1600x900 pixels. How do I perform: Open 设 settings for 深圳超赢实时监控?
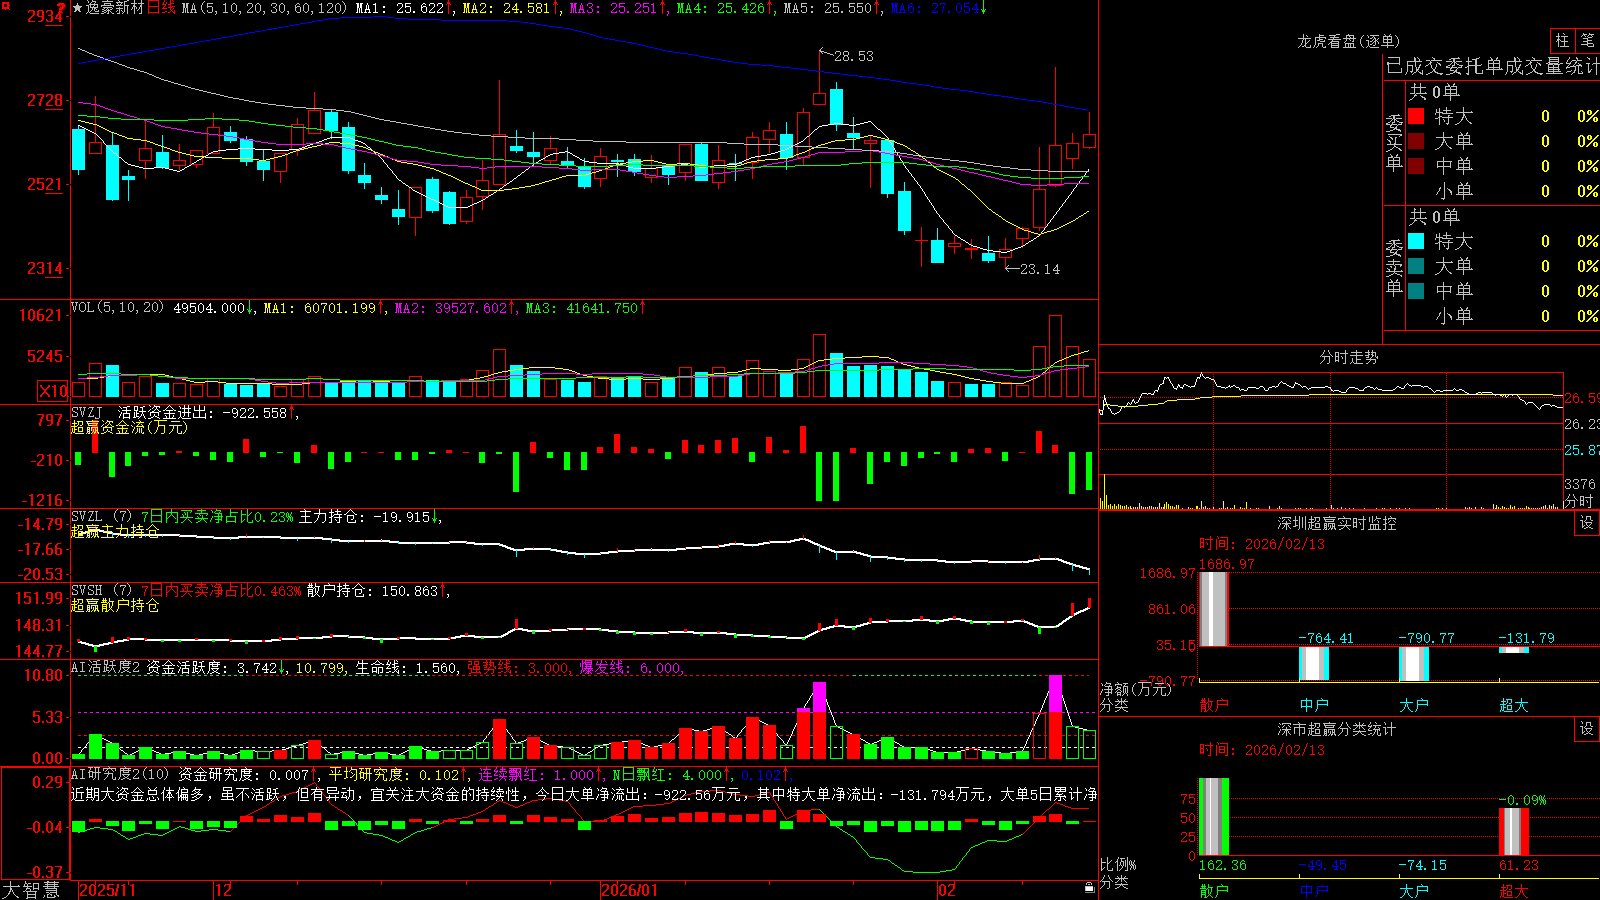click(1587, 523)
